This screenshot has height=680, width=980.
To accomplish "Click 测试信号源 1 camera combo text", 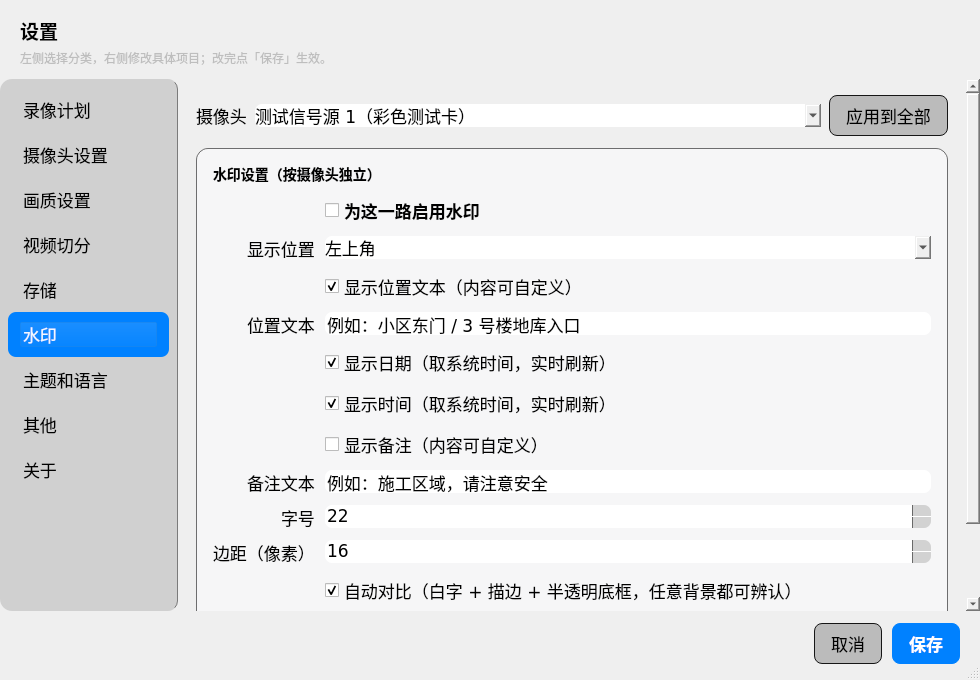I will point(360,116).
